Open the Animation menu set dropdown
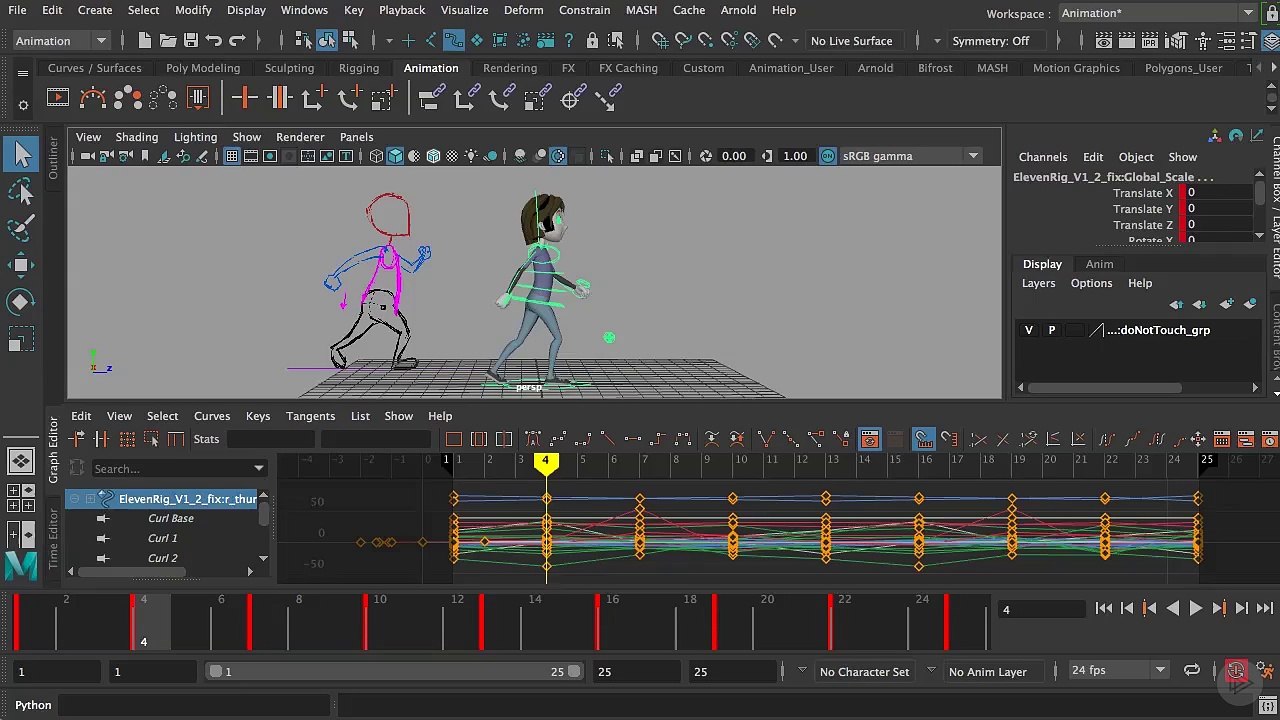 point(60,41)
